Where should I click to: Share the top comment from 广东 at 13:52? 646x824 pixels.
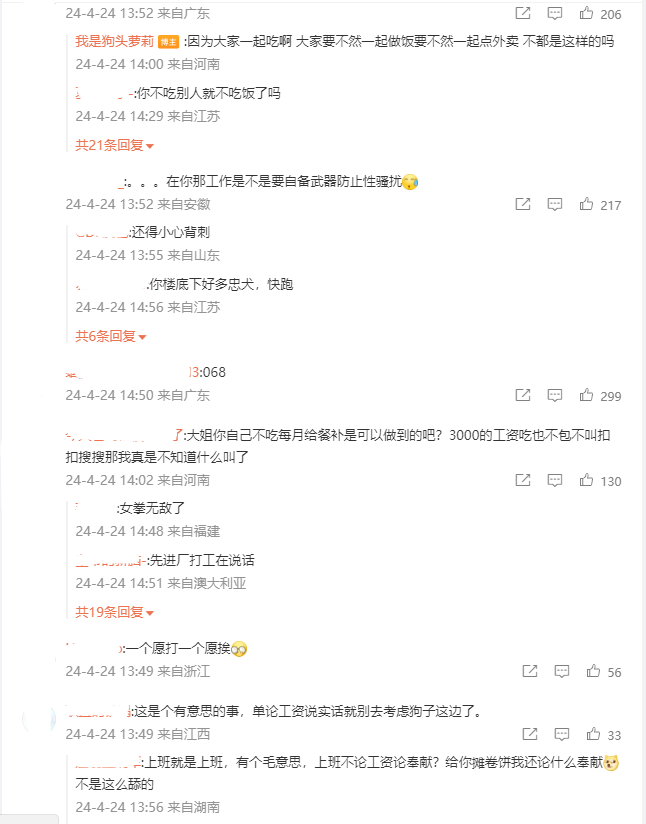tap(522, 13)
